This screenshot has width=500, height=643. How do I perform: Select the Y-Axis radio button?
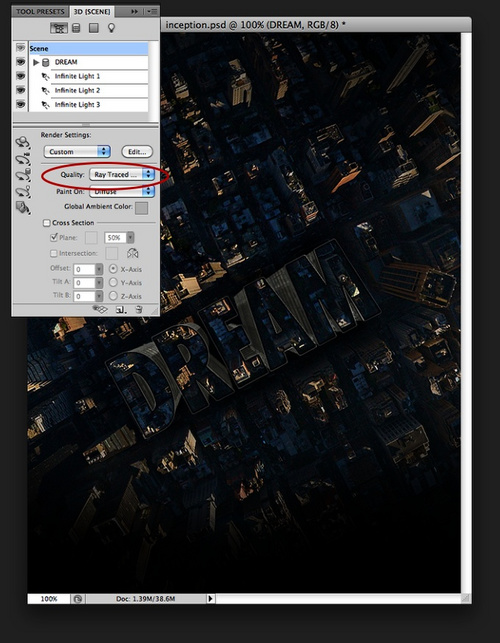point(113,283)
